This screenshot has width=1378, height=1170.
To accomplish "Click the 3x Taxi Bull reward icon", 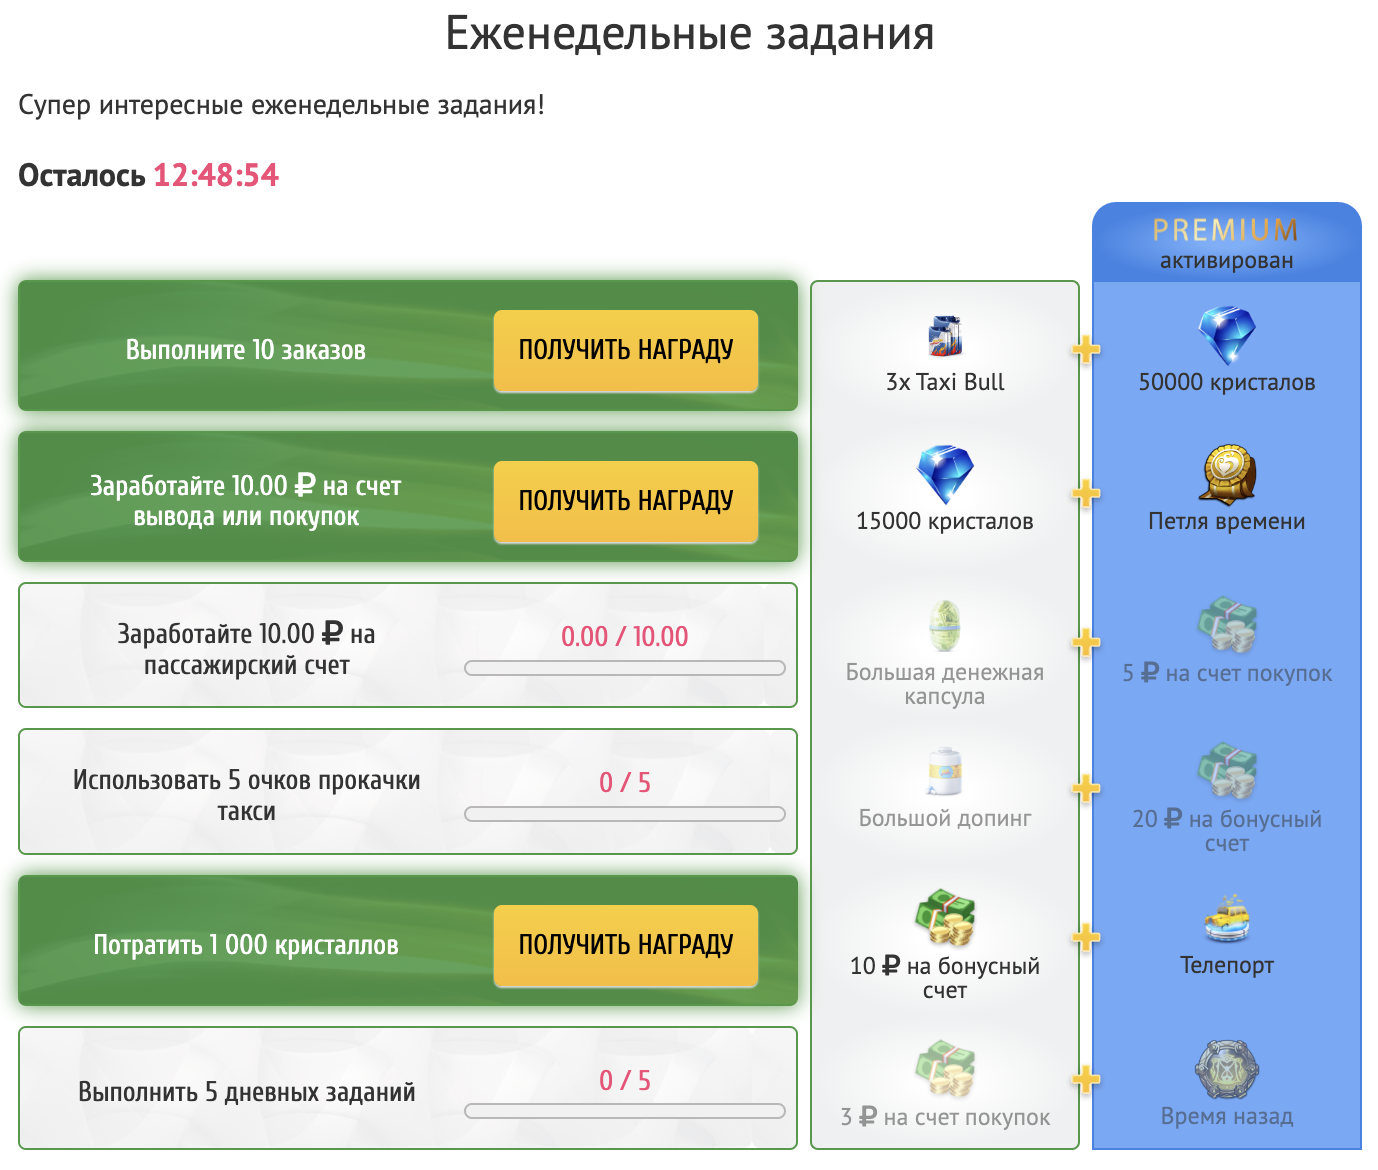I will coord(944,336).
